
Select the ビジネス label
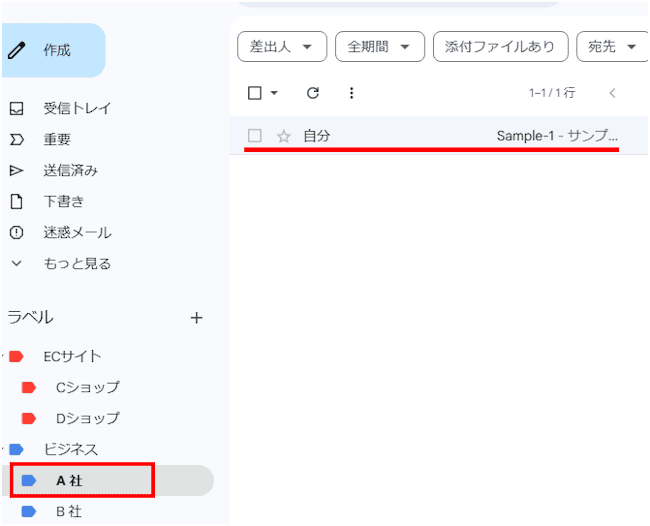pyautogui.click(x=70, y=450)
